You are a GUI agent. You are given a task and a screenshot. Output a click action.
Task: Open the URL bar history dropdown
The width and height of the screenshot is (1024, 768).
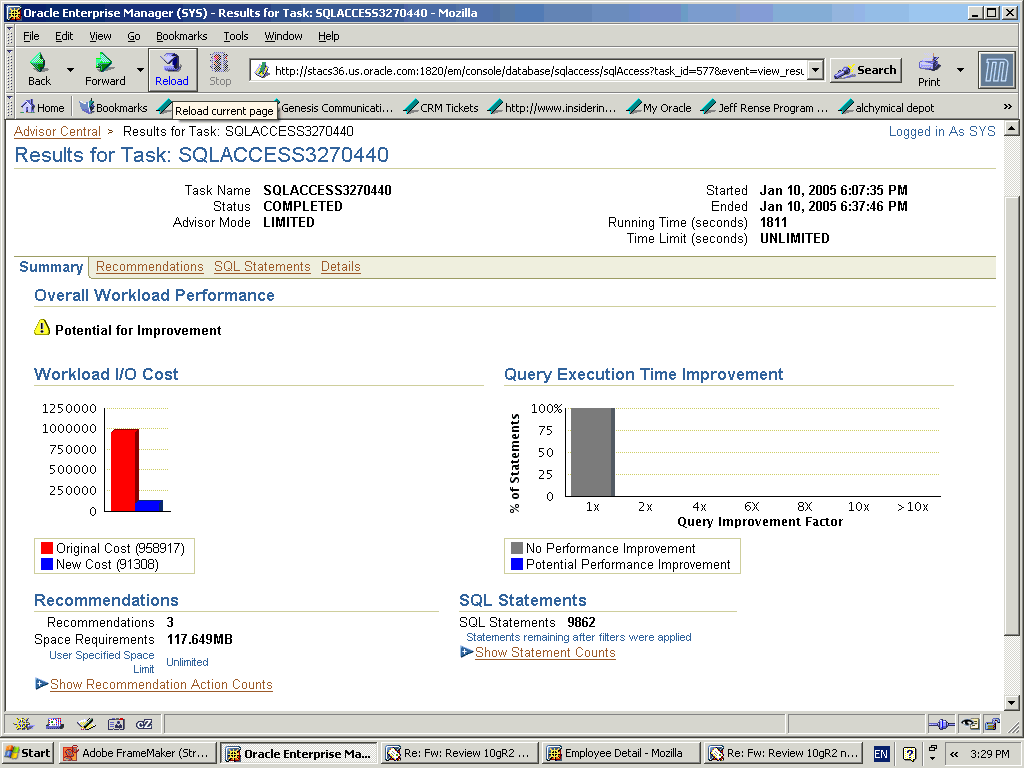coord(815,70)
